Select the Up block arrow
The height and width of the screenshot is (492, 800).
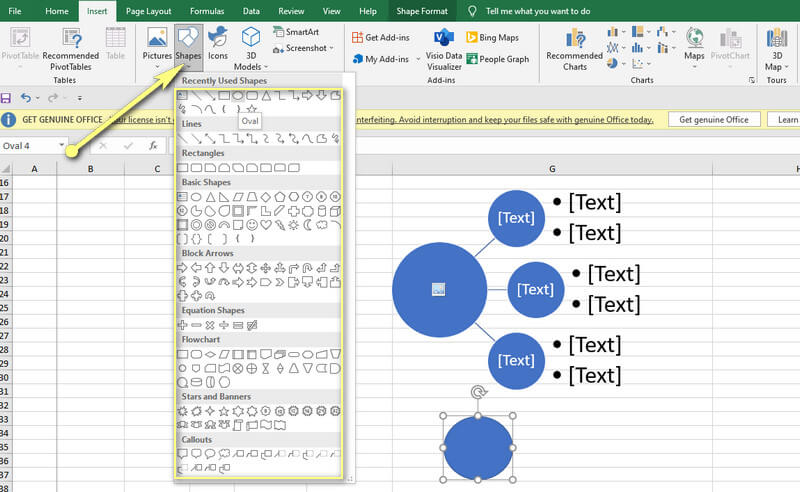point(210,267)
